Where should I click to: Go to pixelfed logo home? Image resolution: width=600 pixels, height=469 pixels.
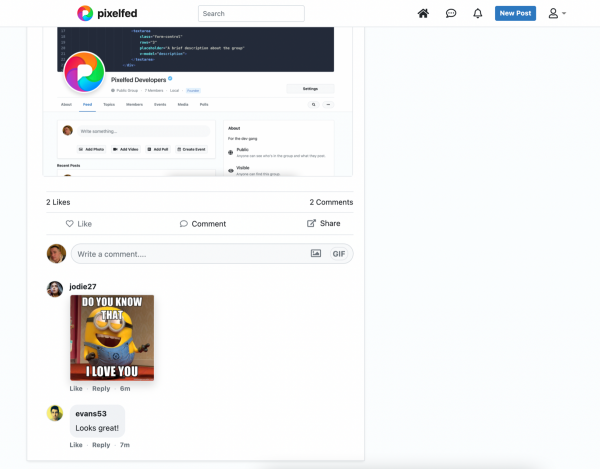point(107,13)
